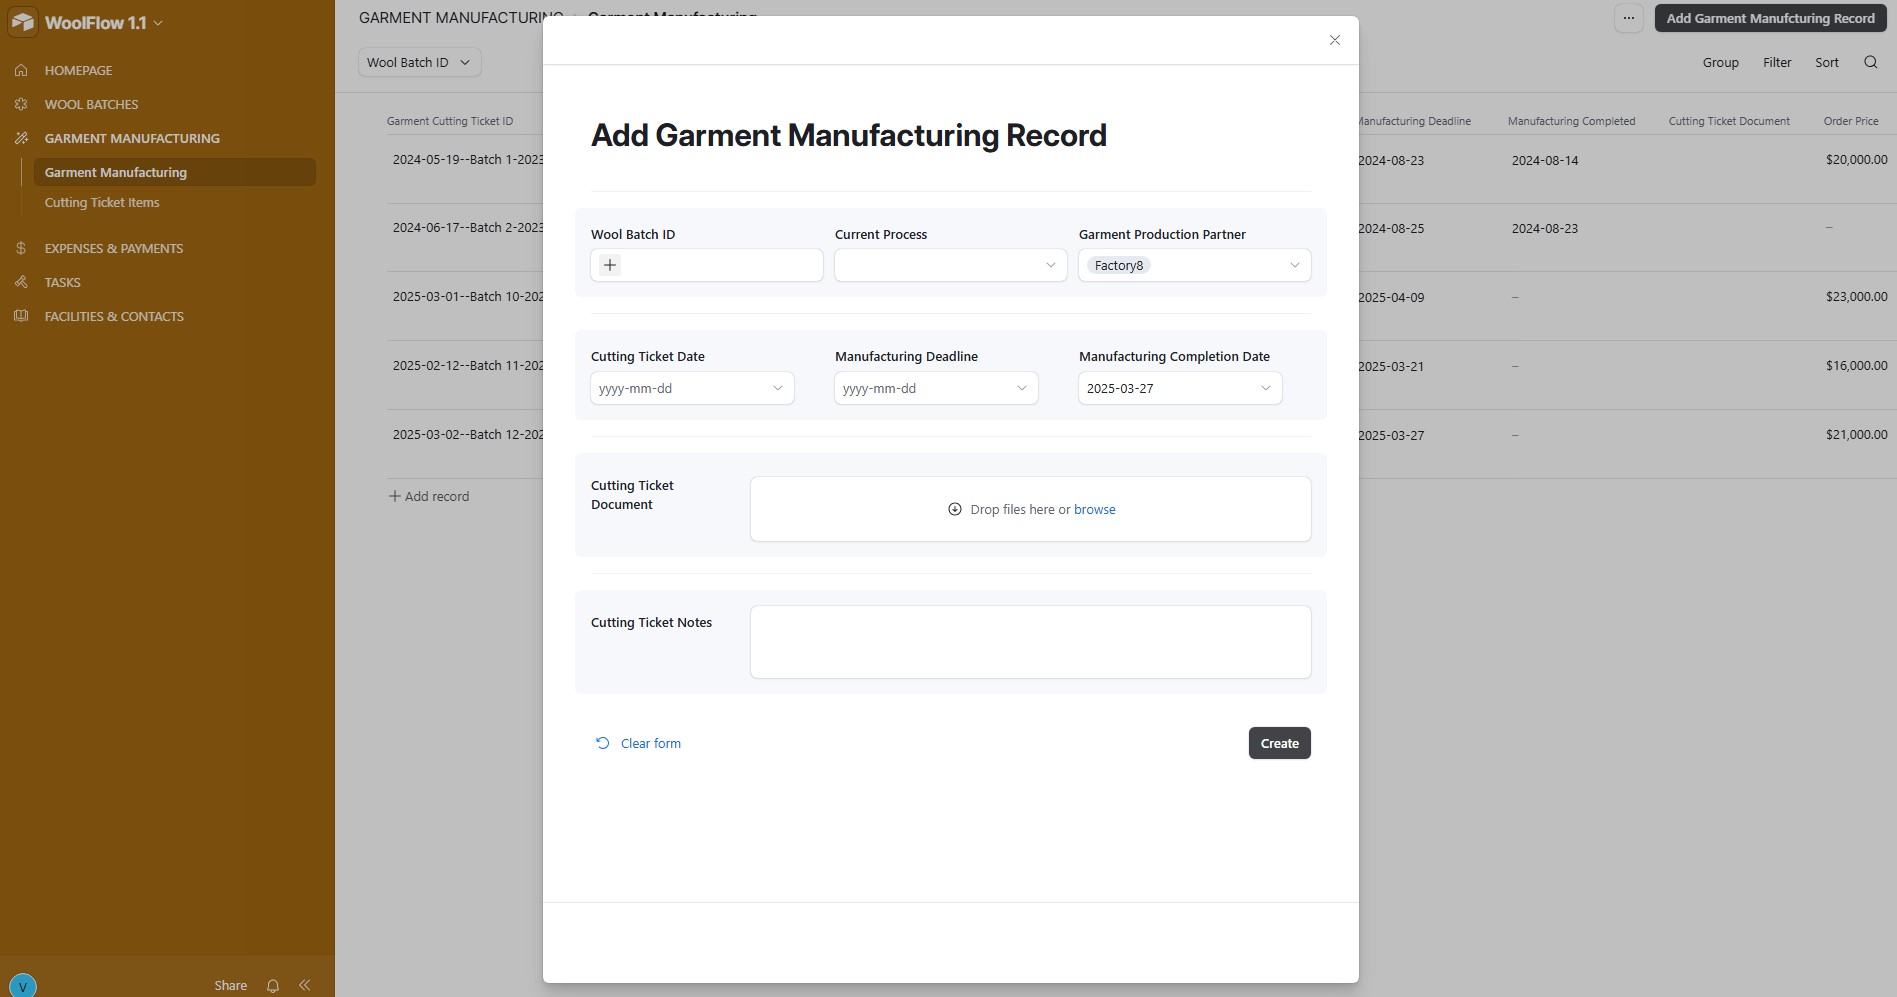Screen dimensions: 1897x997
Task: Open the Garment Production Partner dropdown
Action: pos(1294,265)
